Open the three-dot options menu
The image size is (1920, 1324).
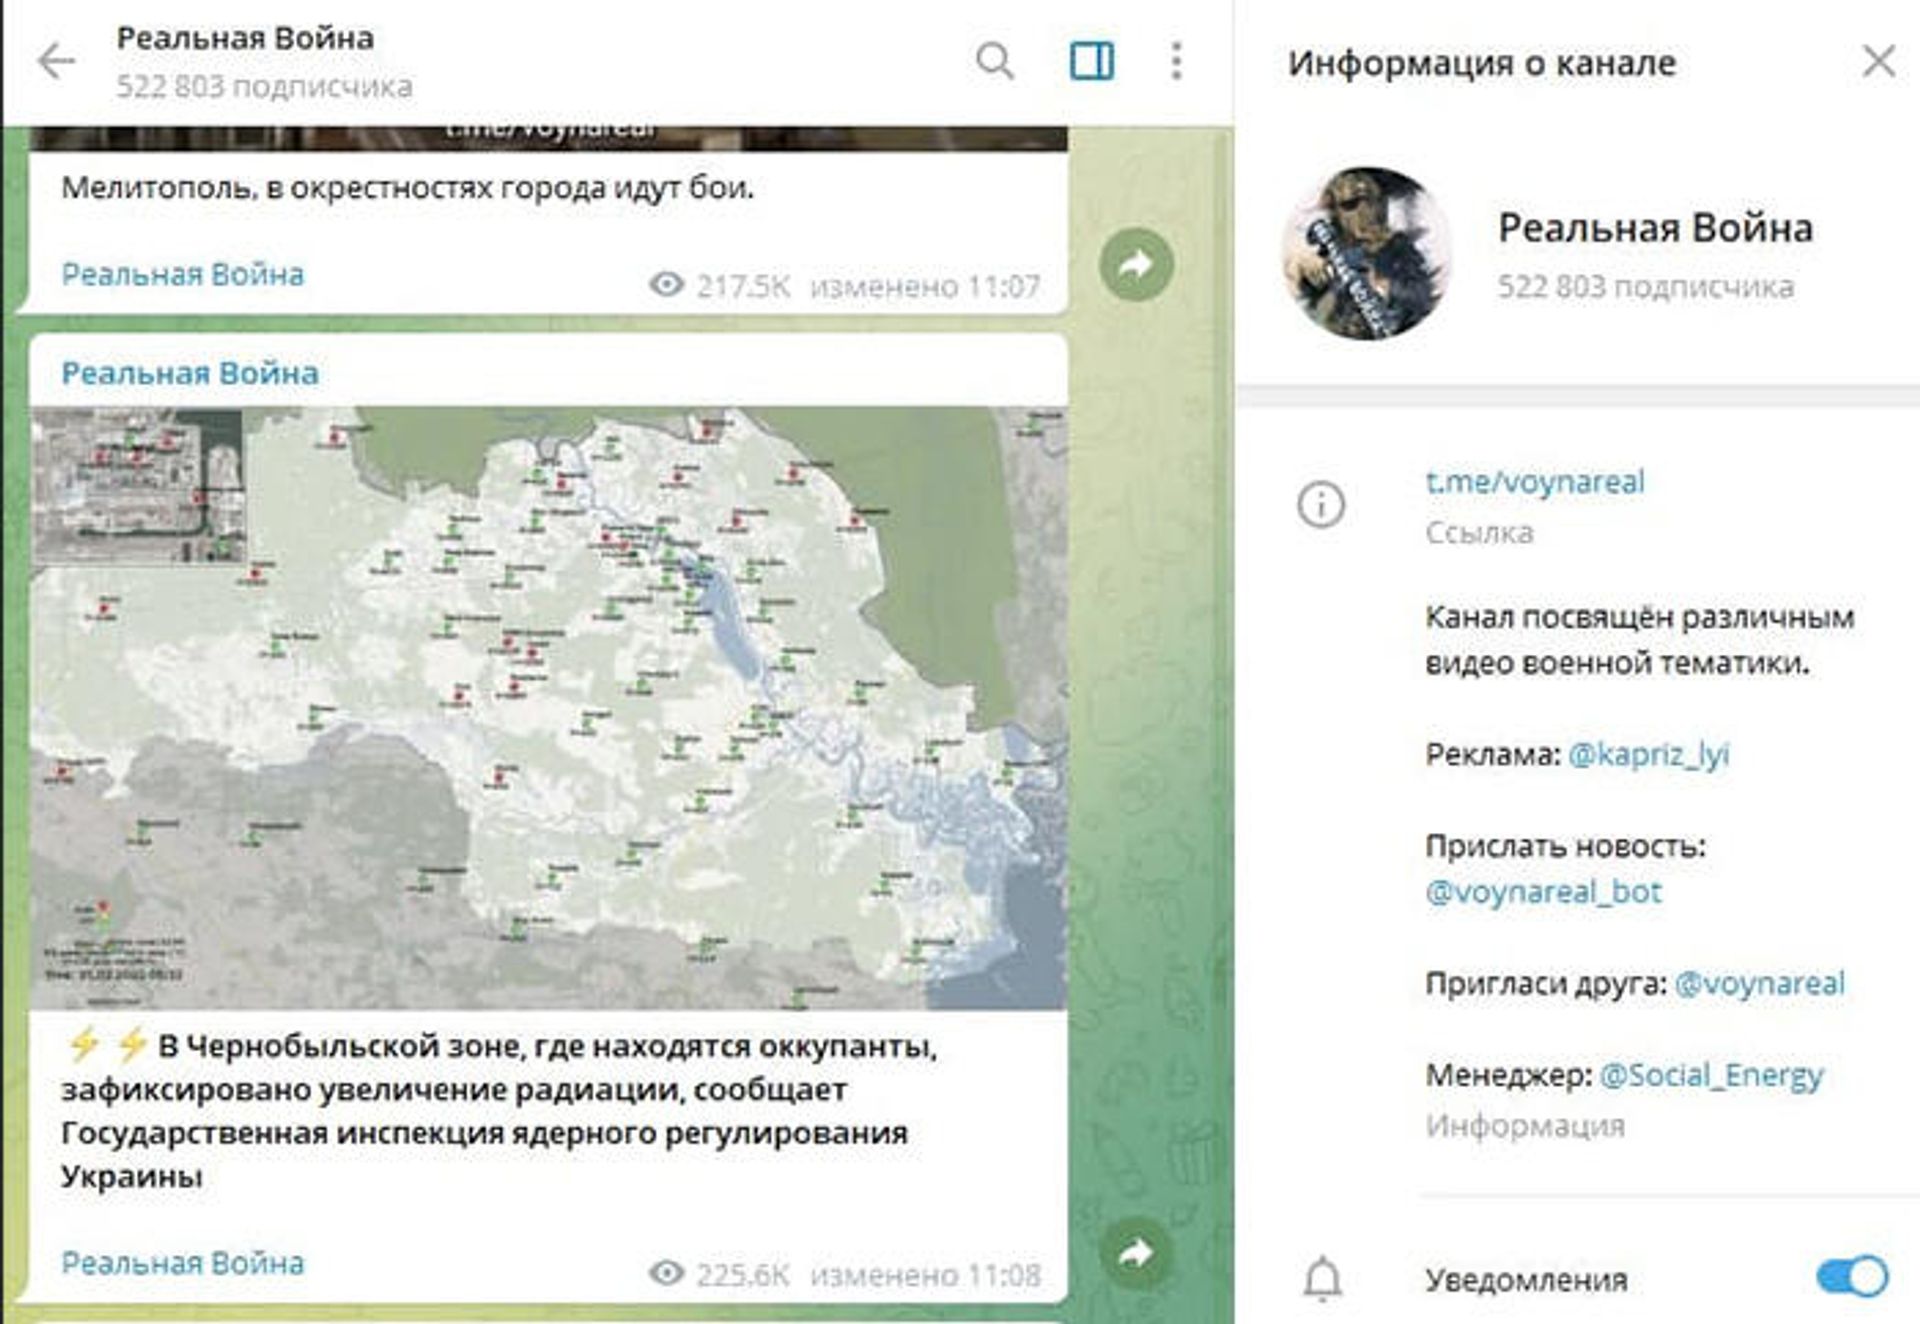(1177, 61)
